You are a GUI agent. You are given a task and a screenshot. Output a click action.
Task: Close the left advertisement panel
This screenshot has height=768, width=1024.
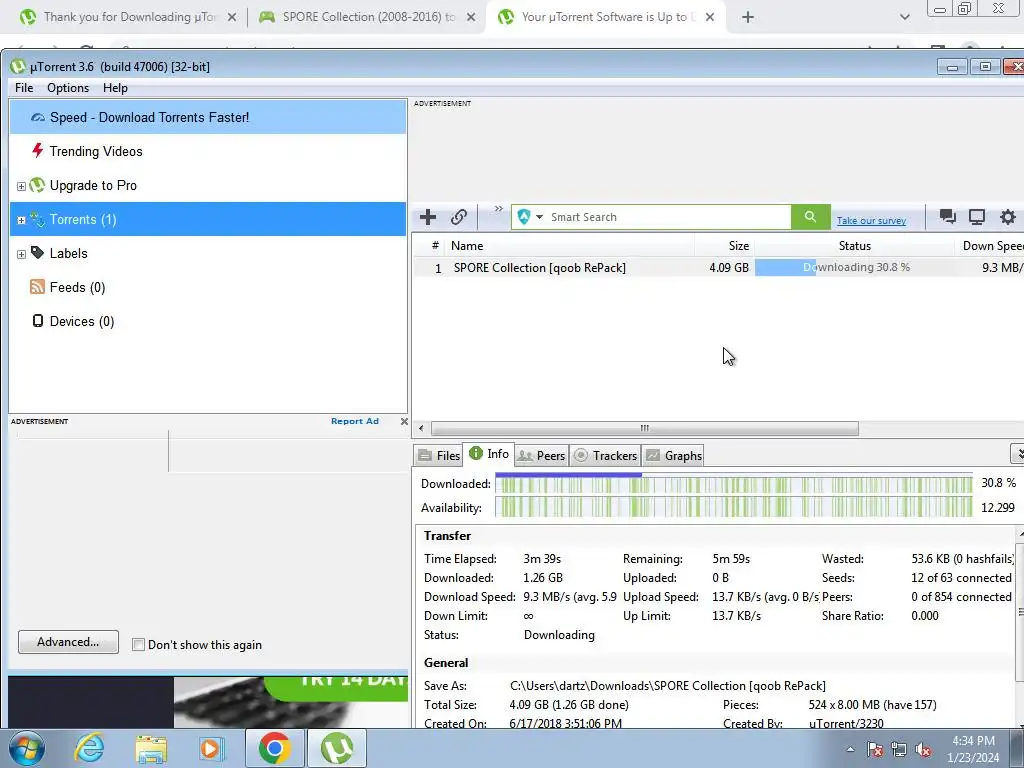(404, 421)
